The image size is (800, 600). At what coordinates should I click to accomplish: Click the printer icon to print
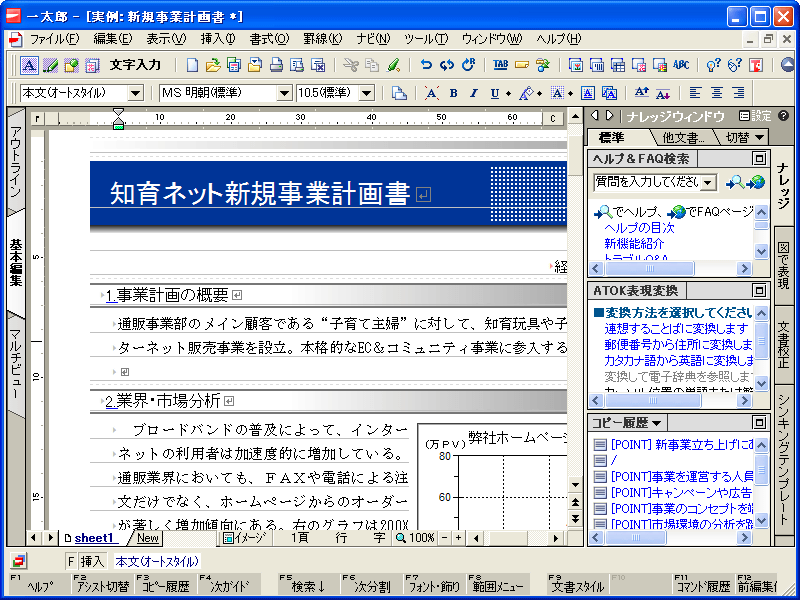(x=276, y=65)
